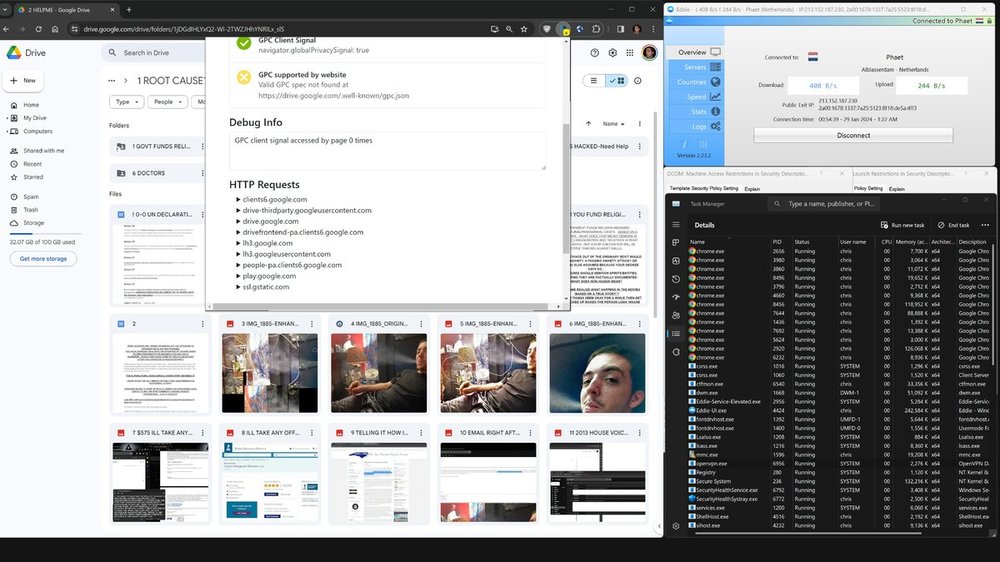The height and width of the screenshot is (562, 1000).
Task: Switch Drive to grid layout
Action: 617,80
